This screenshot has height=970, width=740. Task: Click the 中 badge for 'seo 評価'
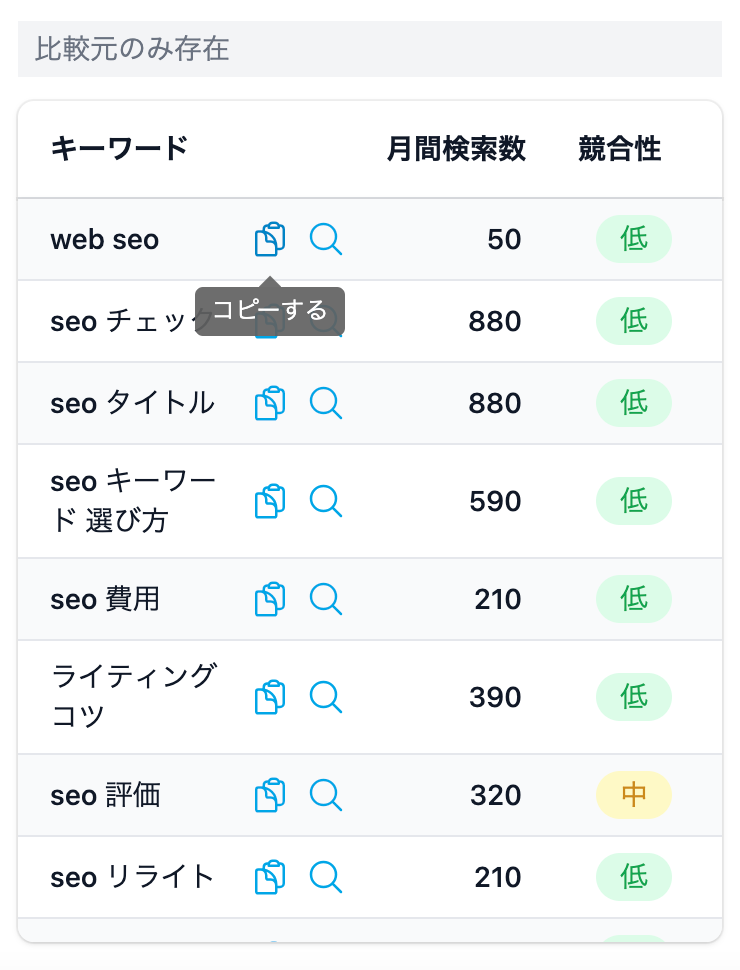tap(634, 795)
